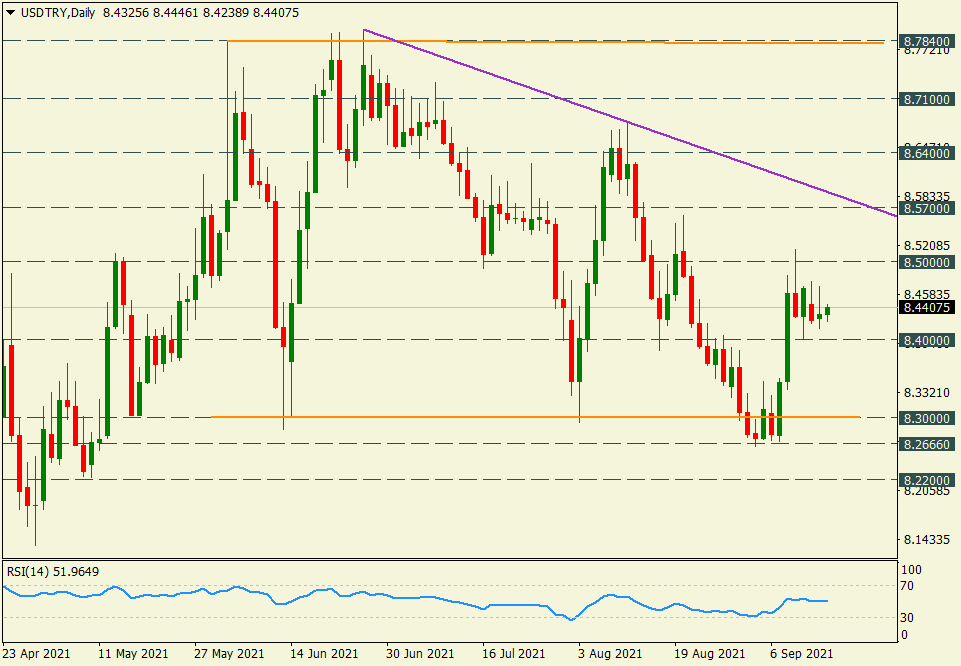Click the 8.33210 price axis value
961x666 pixels.
point(927,393)
